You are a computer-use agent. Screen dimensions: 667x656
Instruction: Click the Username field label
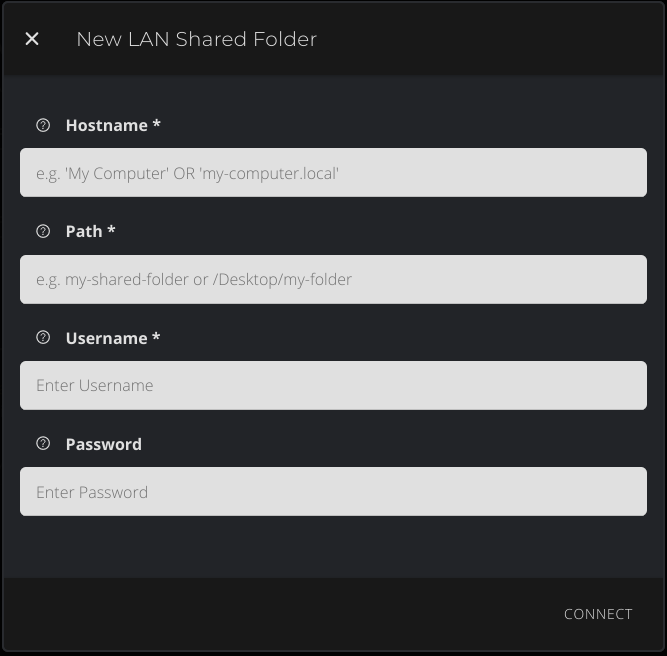(106, 338)
